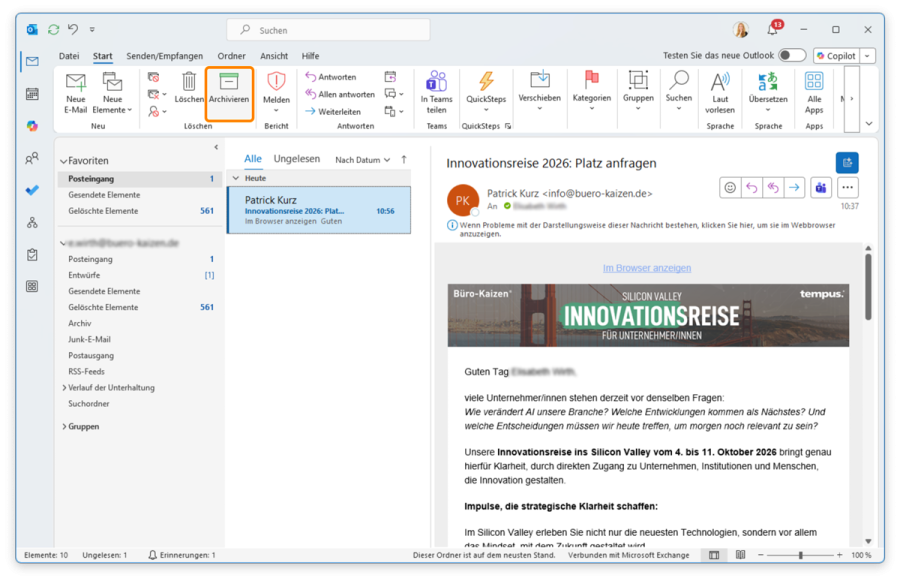This screenshot has width=900, height=581.
Task: Adjust the zoom slider at bottom right
Action: [x=800, y=554]
